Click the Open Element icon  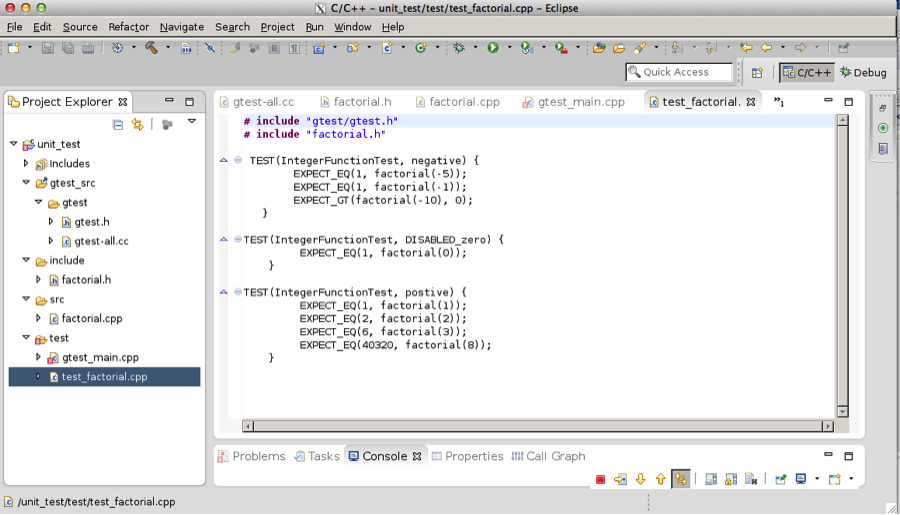[599, 48]
